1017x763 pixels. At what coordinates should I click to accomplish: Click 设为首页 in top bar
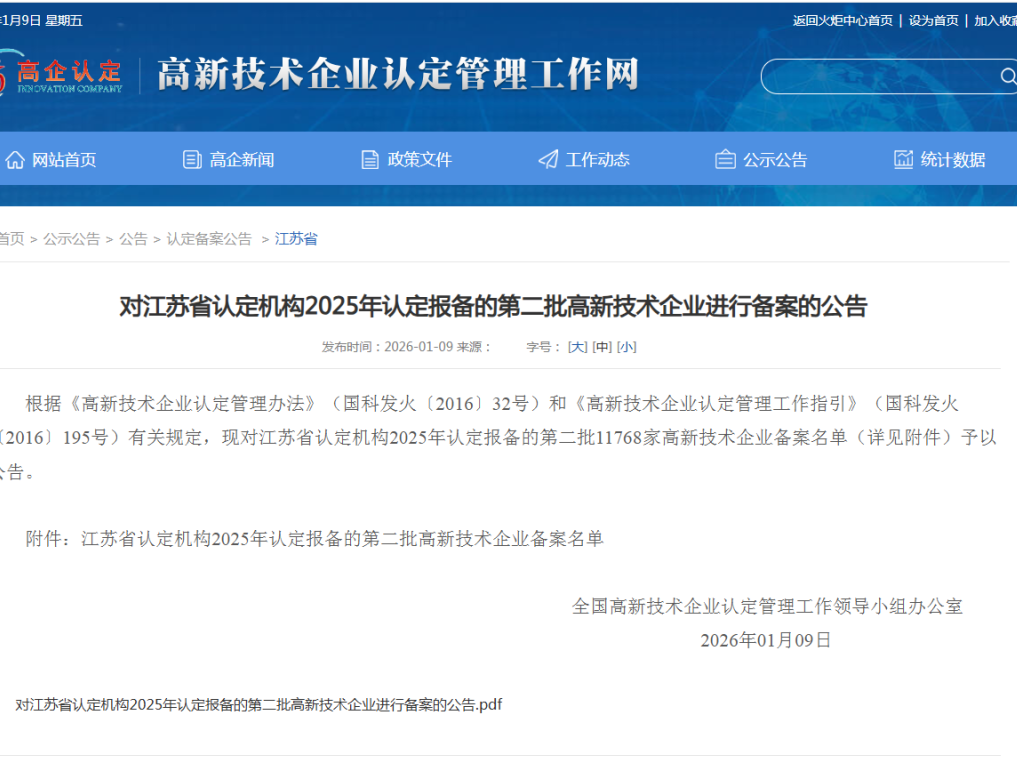(933, 21)
